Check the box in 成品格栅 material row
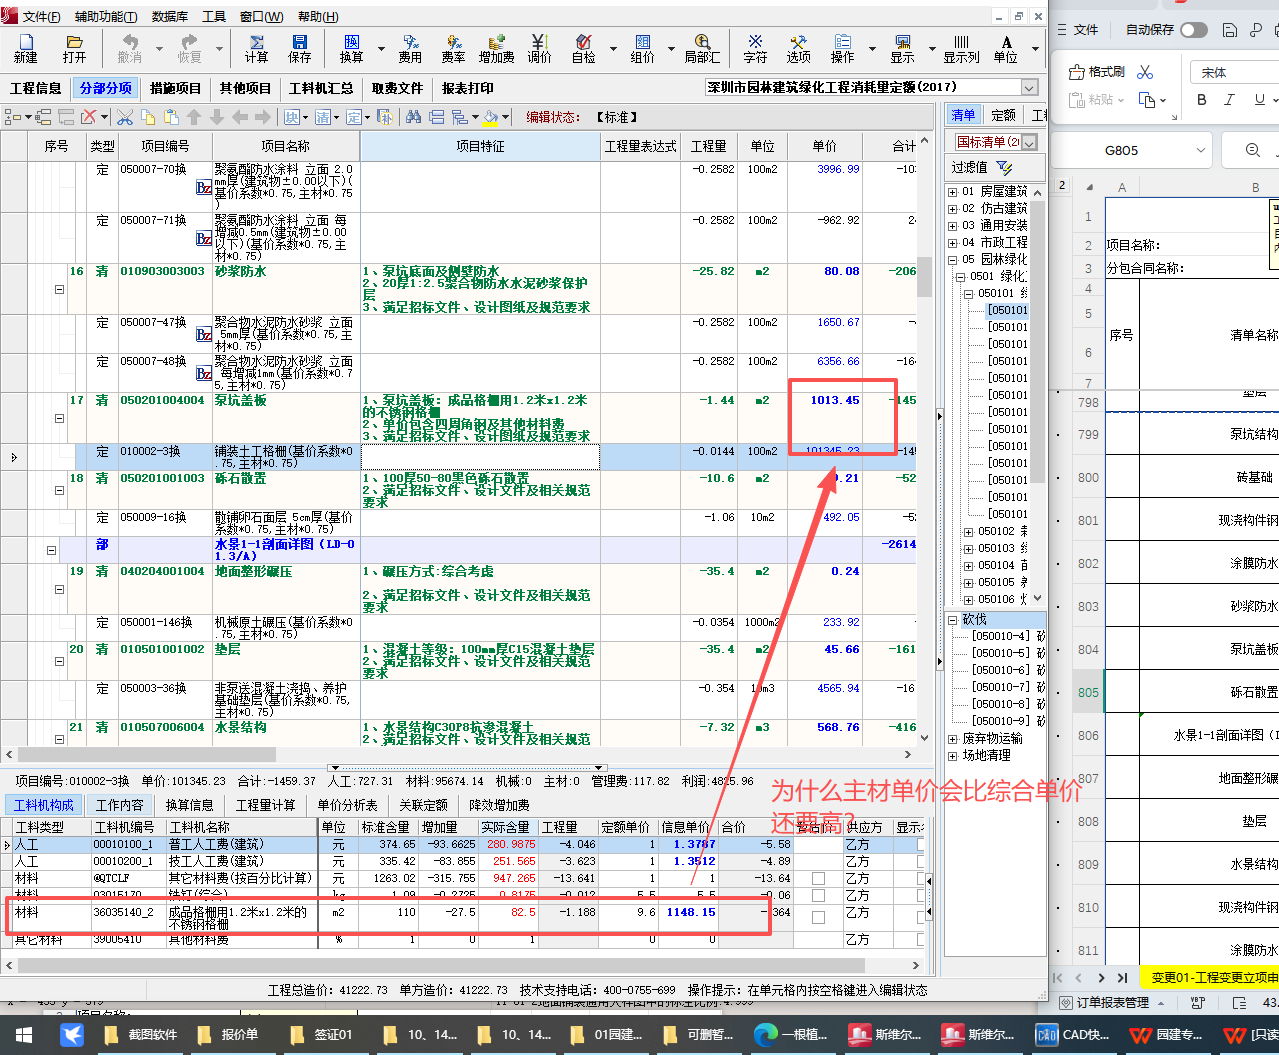This screenshot has height=1055, width=1279. (x=818, y=917)
